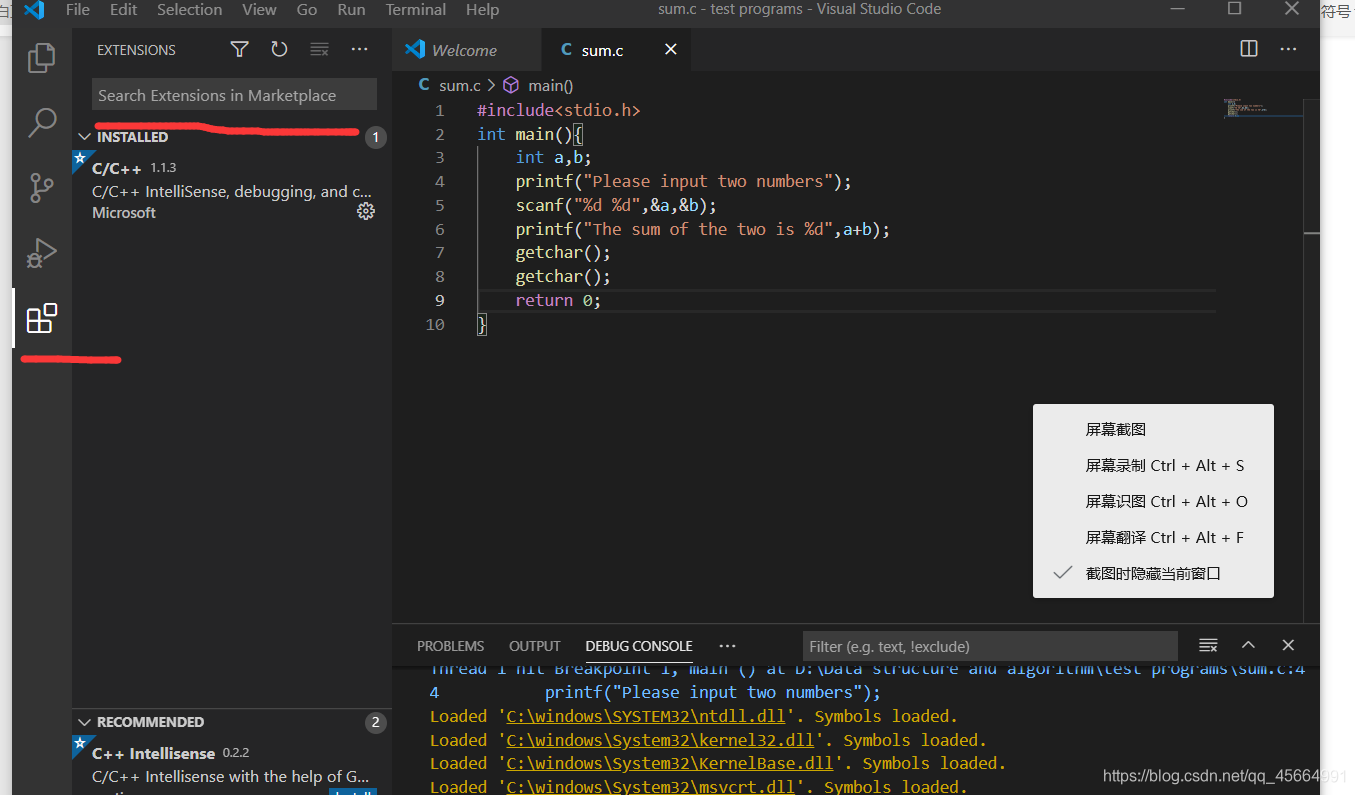The height and width of the screenshot is (795, 1355).
Task: Open the kernel32.dll path link
Action: 660,740
